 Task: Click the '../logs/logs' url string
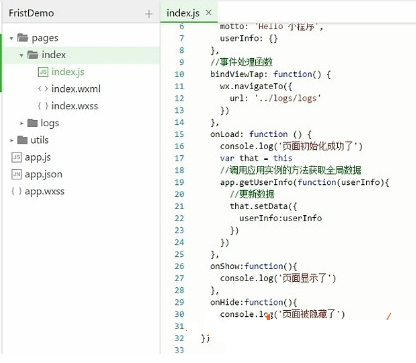pos(288,98)
